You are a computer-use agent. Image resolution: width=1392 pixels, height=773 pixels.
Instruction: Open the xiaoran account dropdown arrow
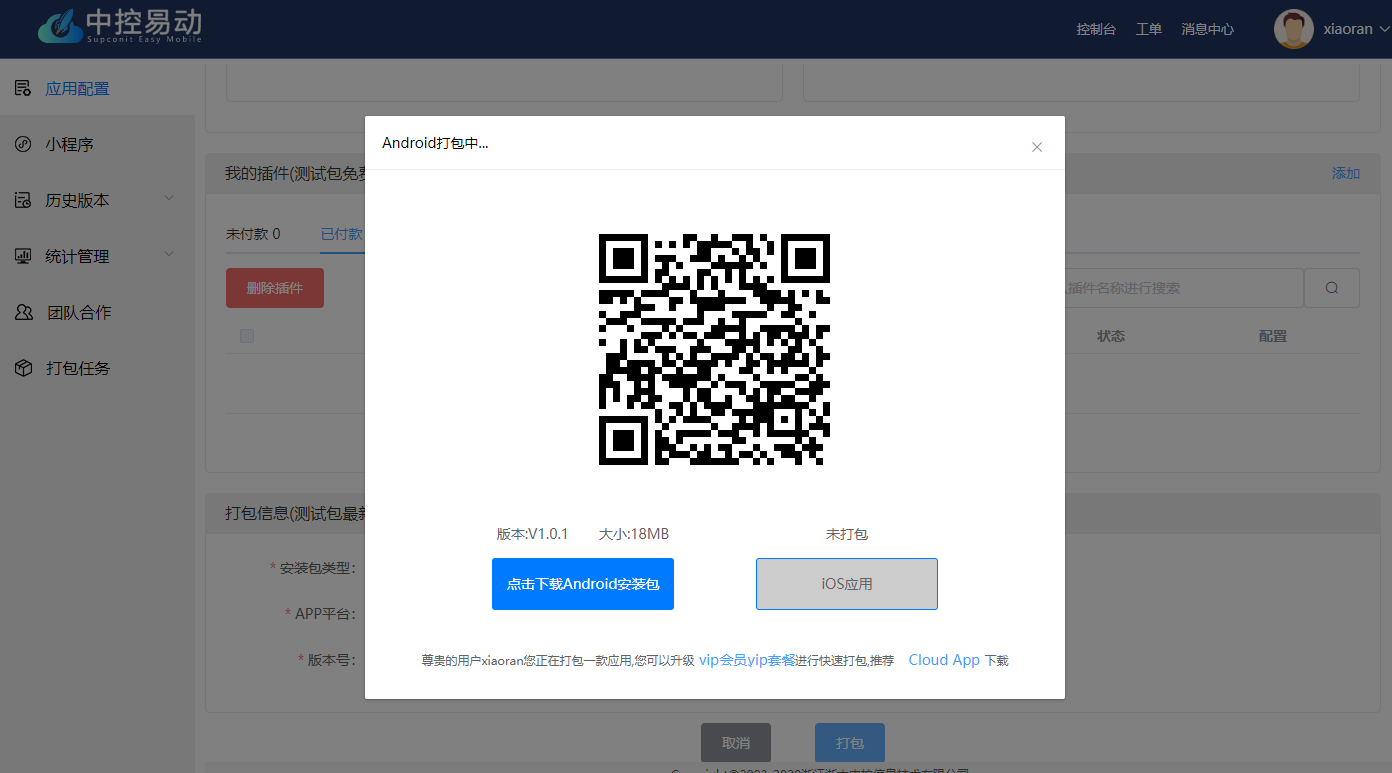tap(1384, 29)
